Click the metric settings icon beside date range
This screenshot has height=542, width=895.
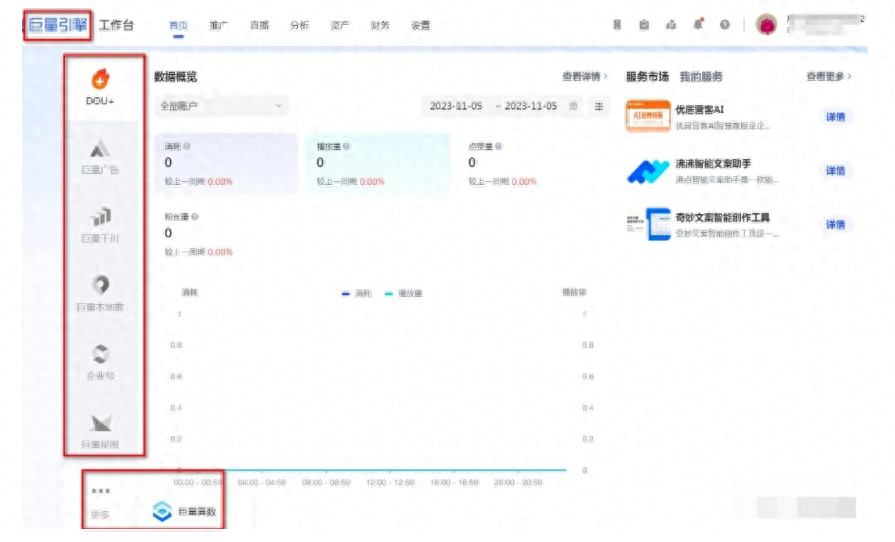point(599,106)
